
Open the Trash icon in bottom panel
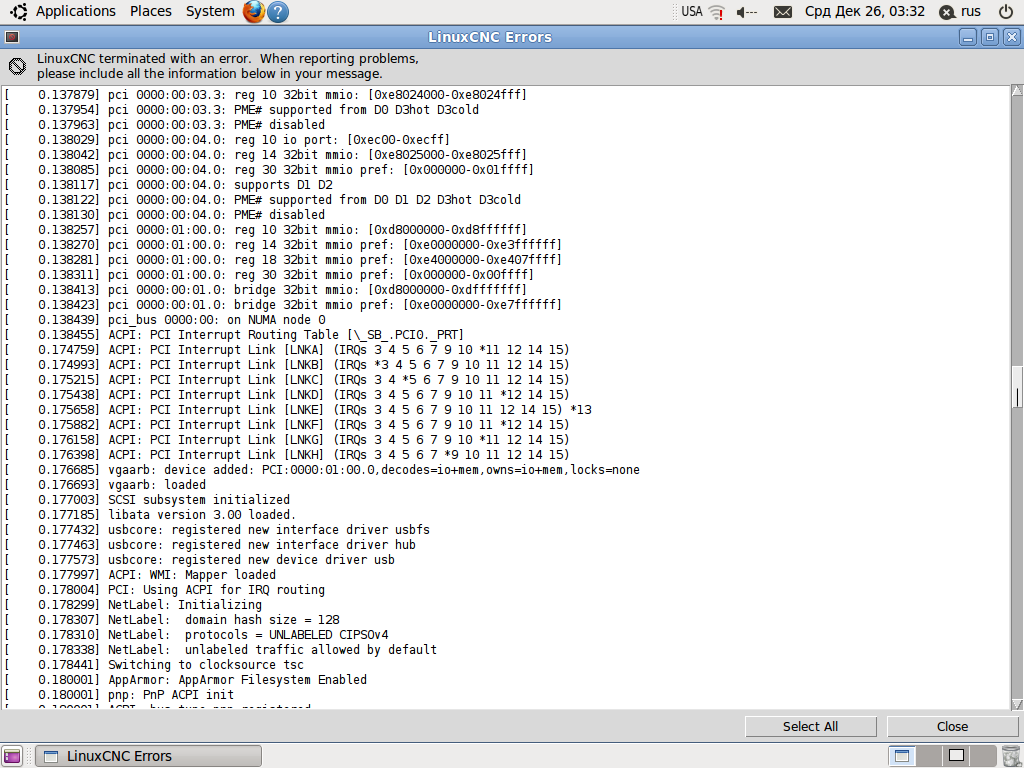1010,756
